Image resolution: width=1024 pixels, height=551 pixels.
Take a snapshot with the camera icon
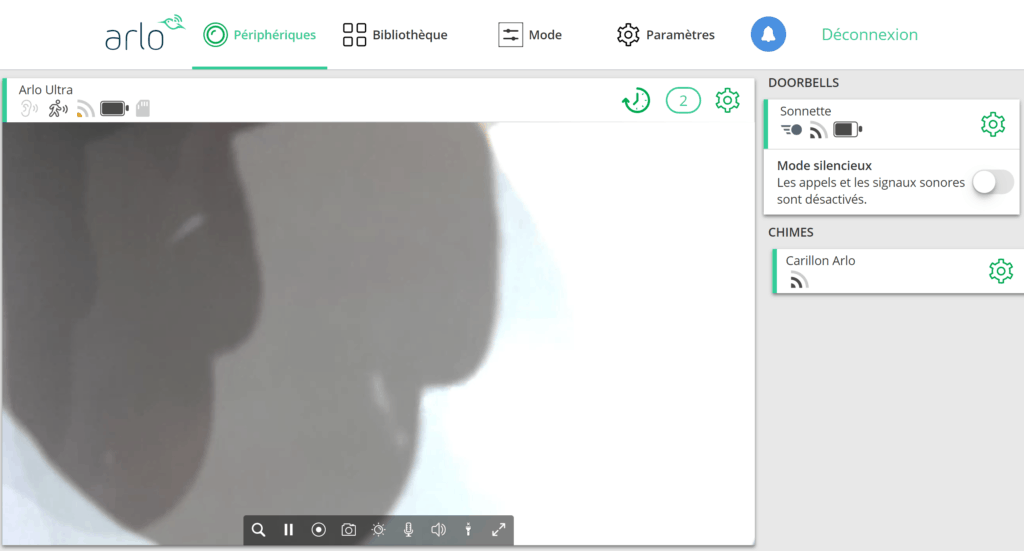coord(348,530)
